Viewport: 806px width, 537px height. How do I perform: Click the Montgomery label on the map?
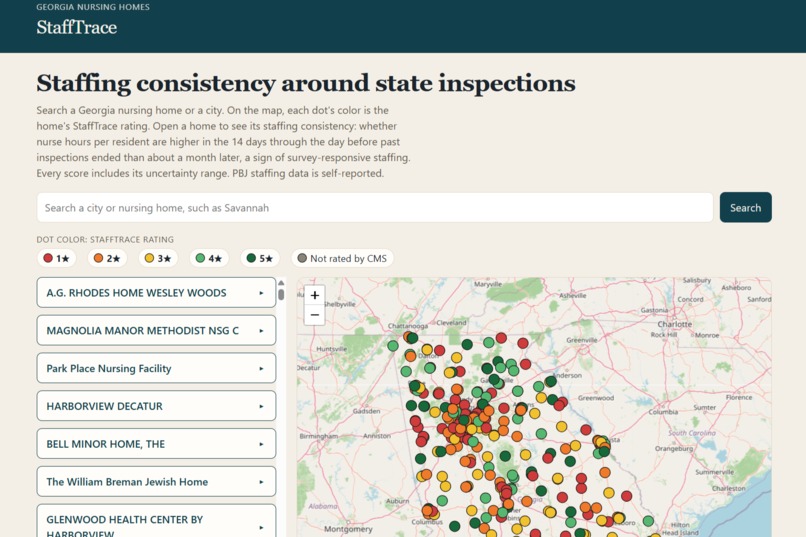(348, 529)
